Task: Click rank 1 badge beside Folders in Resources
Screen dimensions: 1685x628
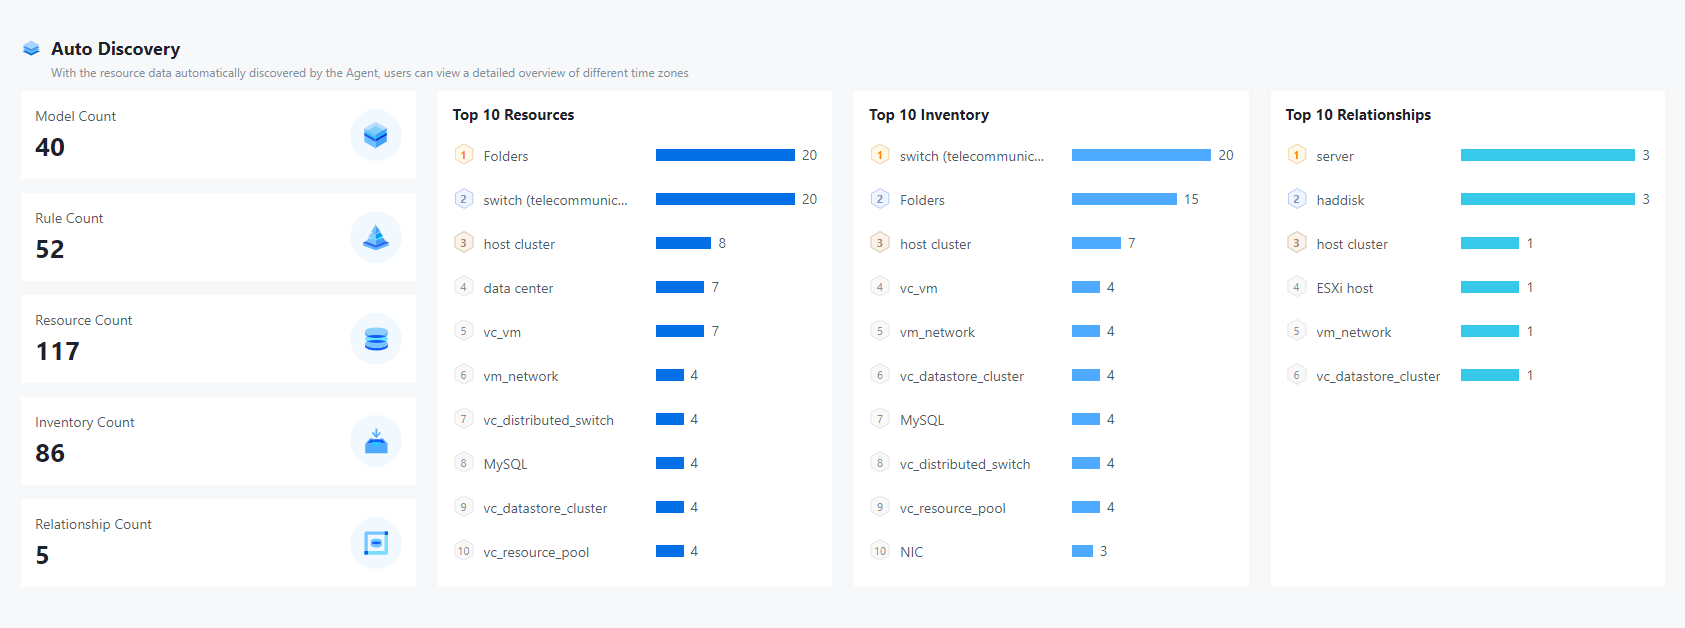Action: point(463,155)
